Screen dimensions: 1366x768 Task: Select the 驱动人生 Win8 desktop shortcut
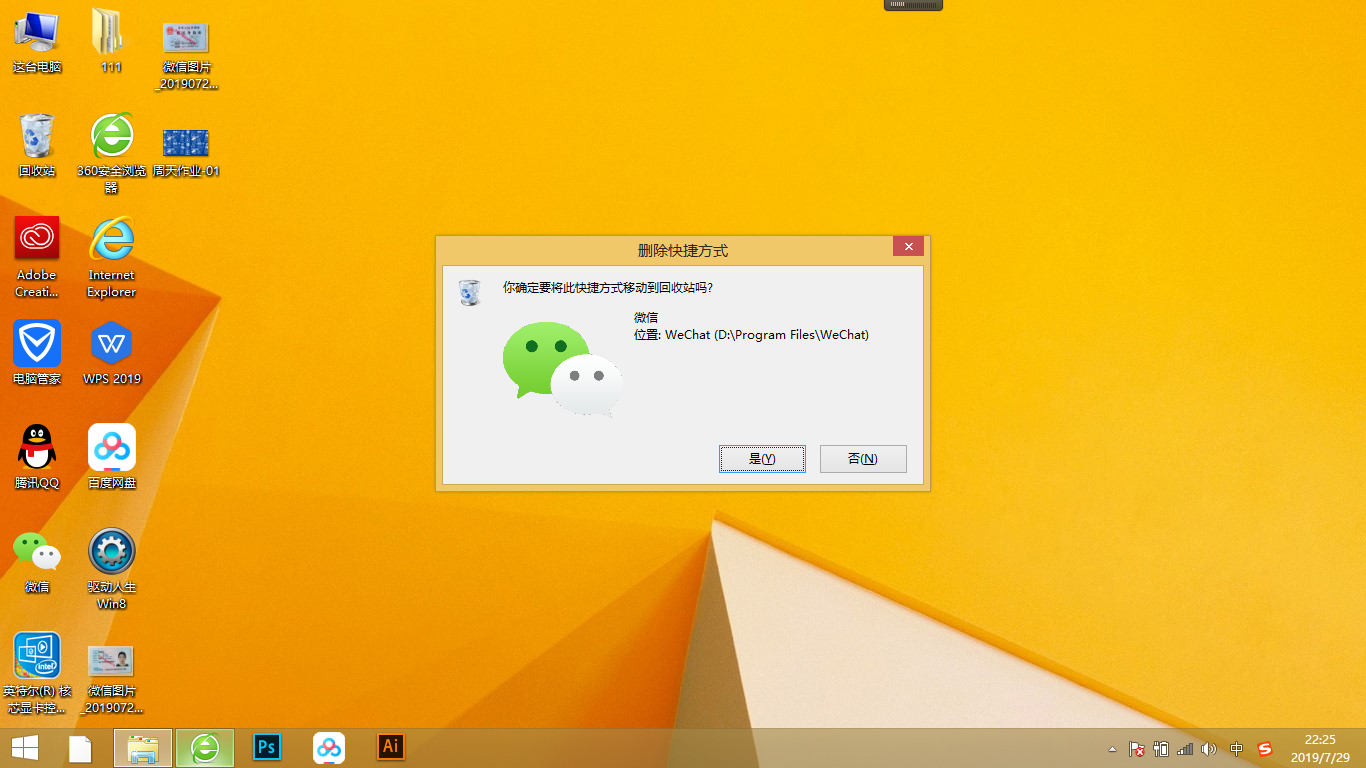tap(111, 570)
